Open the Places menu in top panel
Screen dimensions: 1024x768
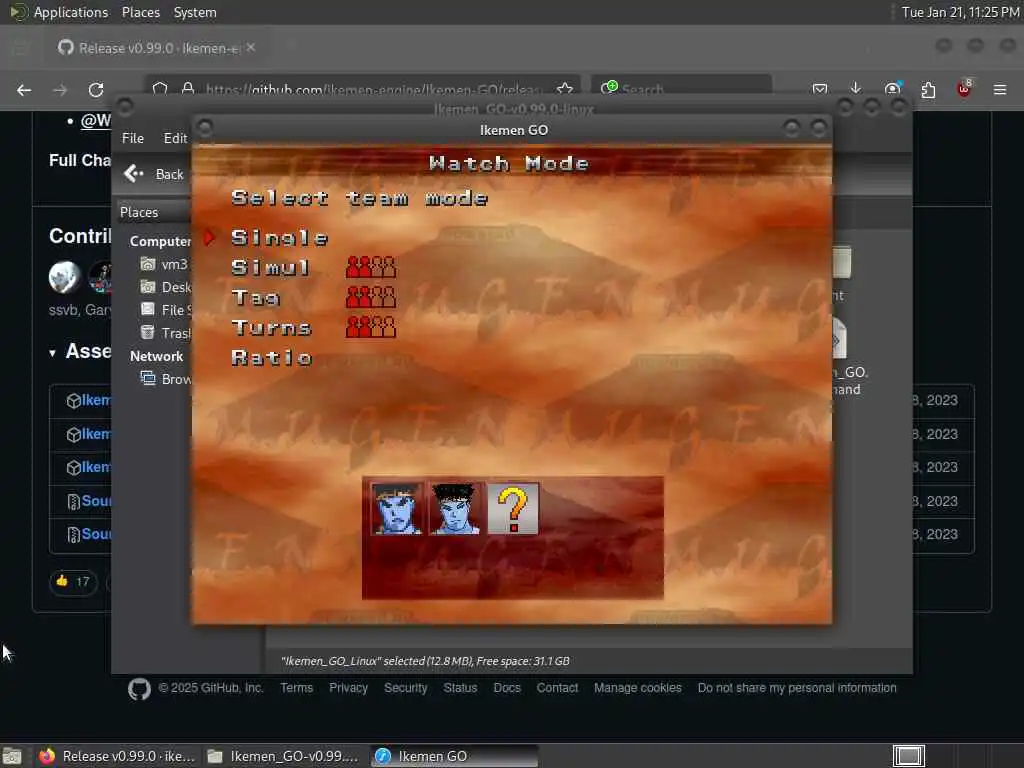click(141, 12)
